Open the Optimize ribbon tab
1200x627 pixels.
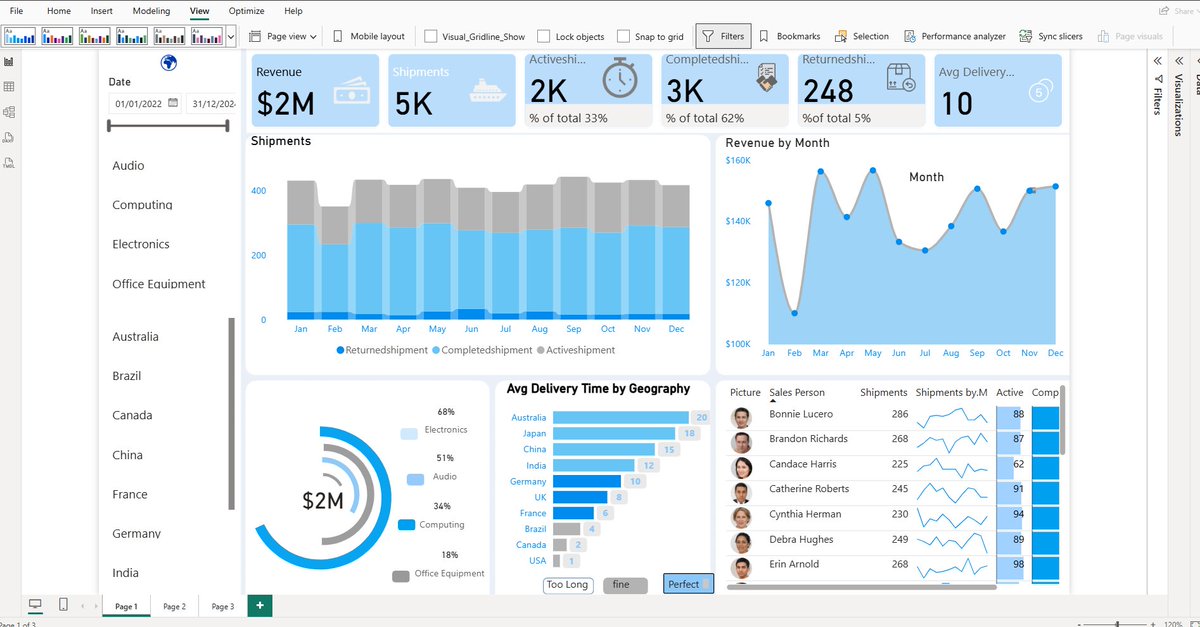(246, 11)
